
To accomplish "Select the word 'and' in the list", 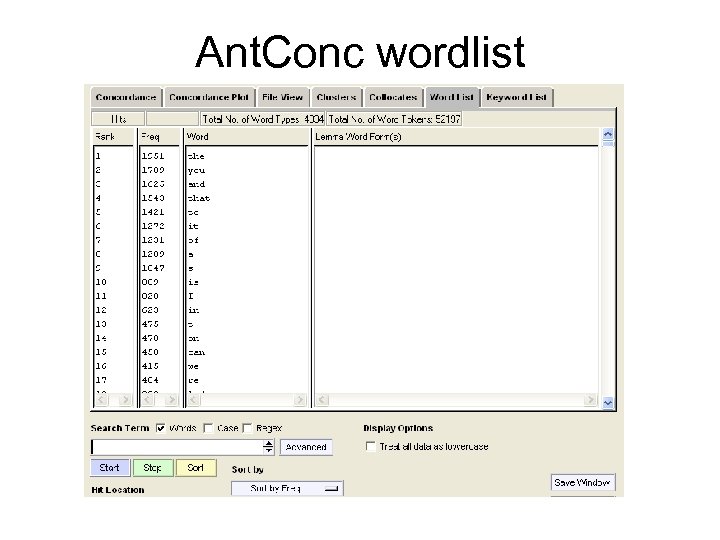I will click(x=197, y=185).
